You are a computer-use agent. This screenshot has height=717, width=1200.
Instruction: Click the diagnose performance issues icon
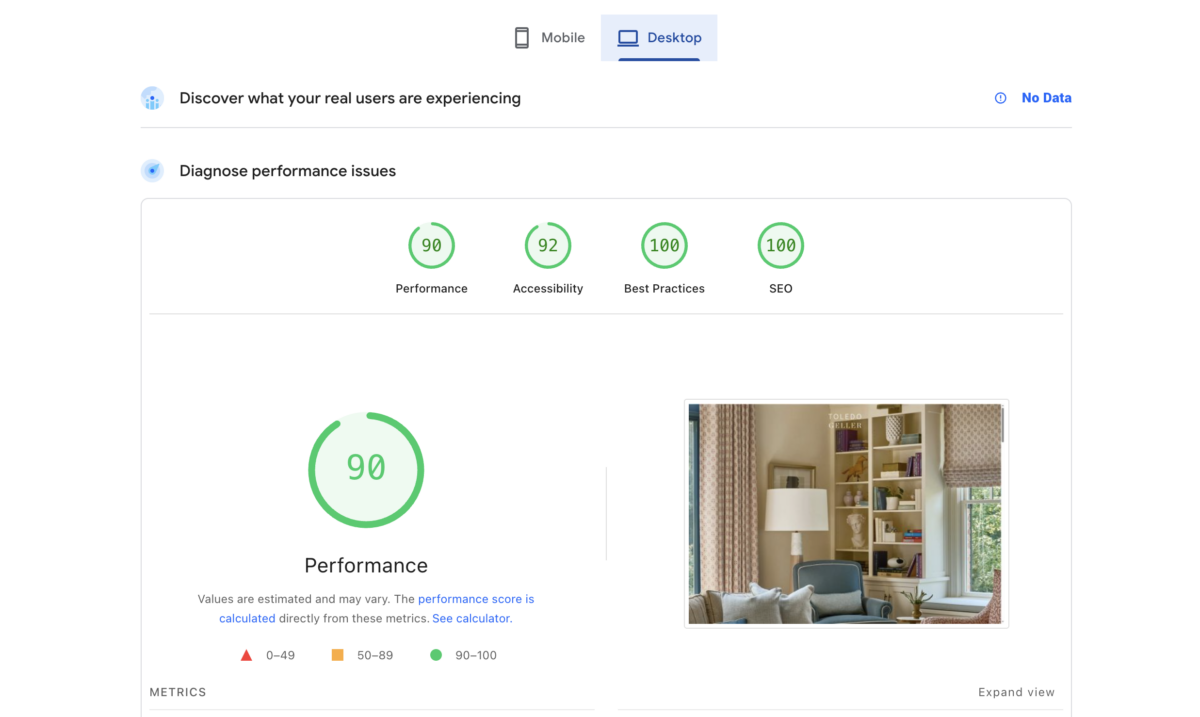152,171
